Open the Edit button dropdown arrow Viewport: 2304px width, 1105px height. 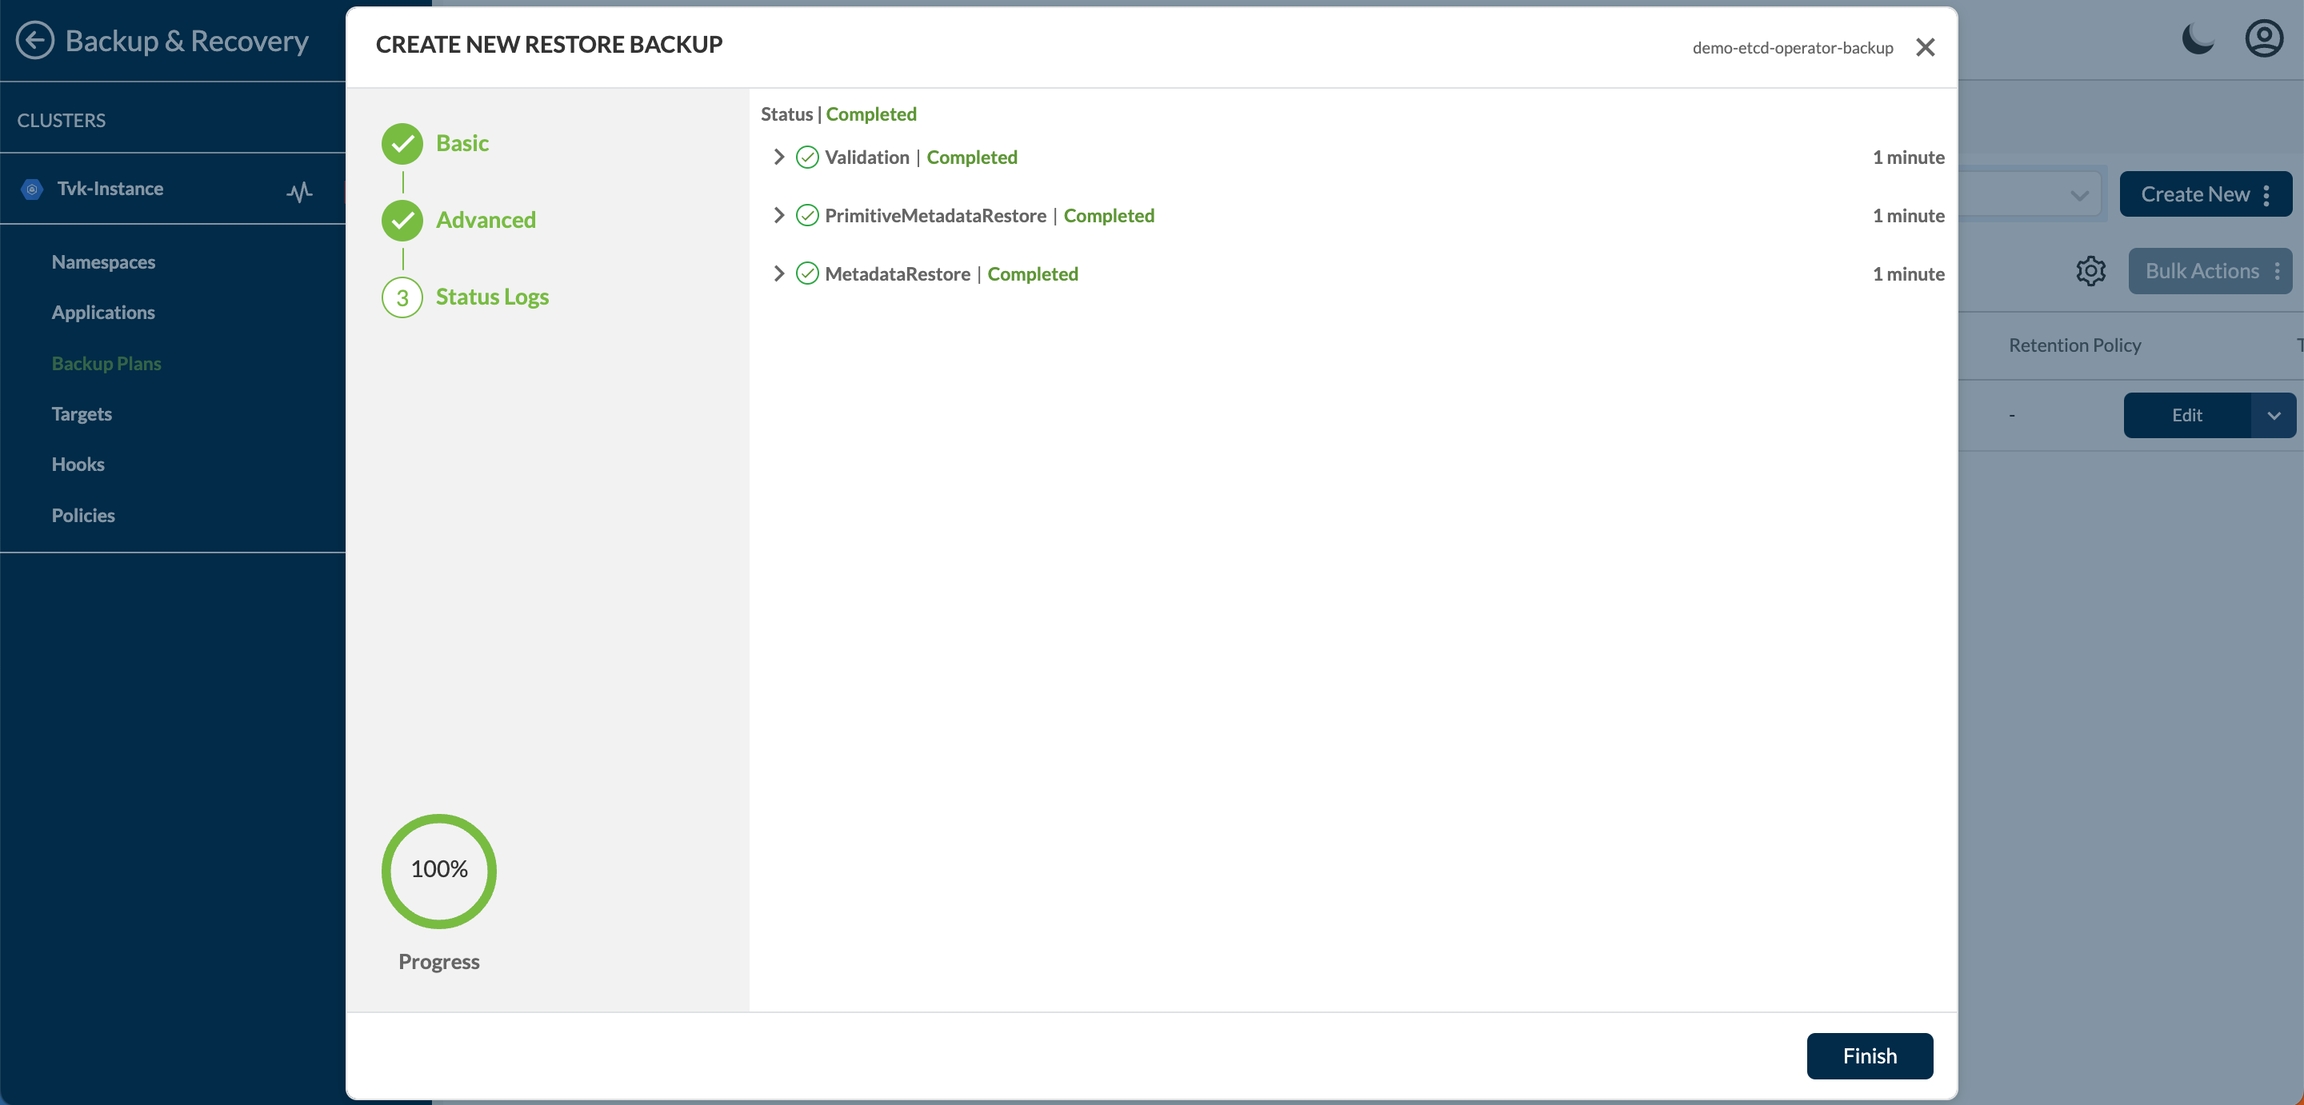(2273, 416)
